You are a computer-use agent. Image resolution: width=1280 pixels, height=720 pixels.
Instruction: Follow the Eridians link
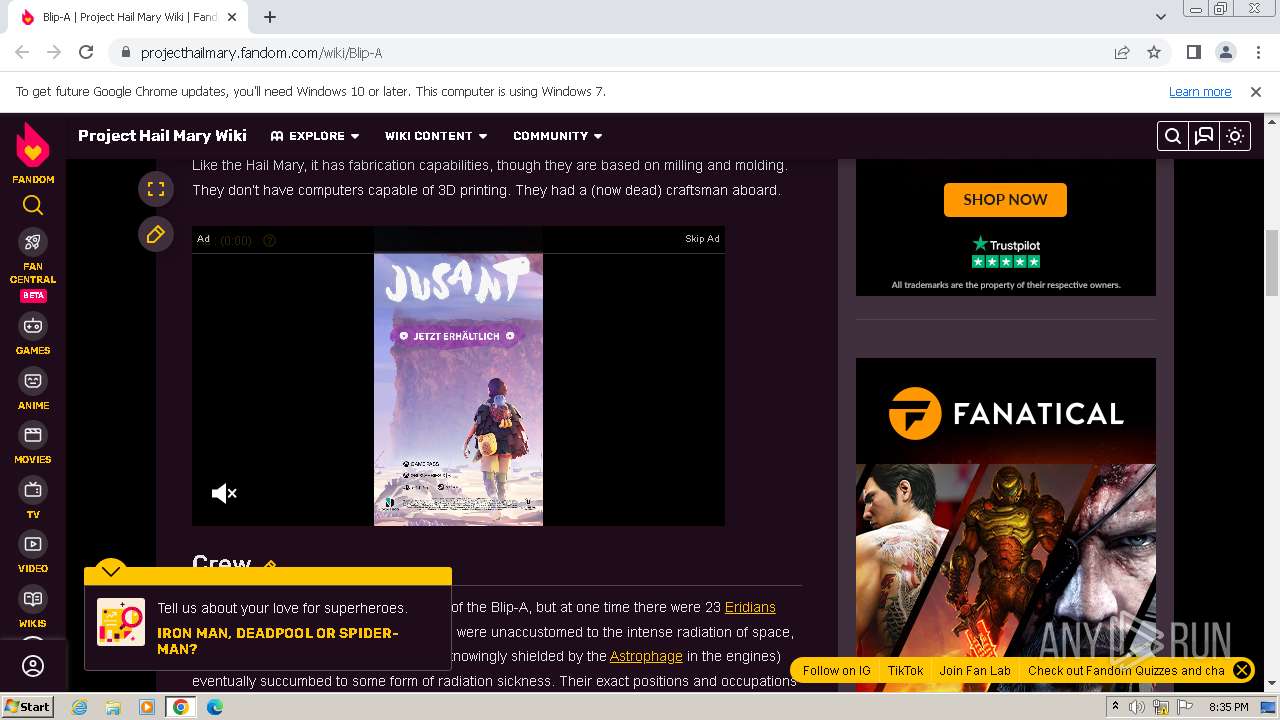click(x=750, y=607)
